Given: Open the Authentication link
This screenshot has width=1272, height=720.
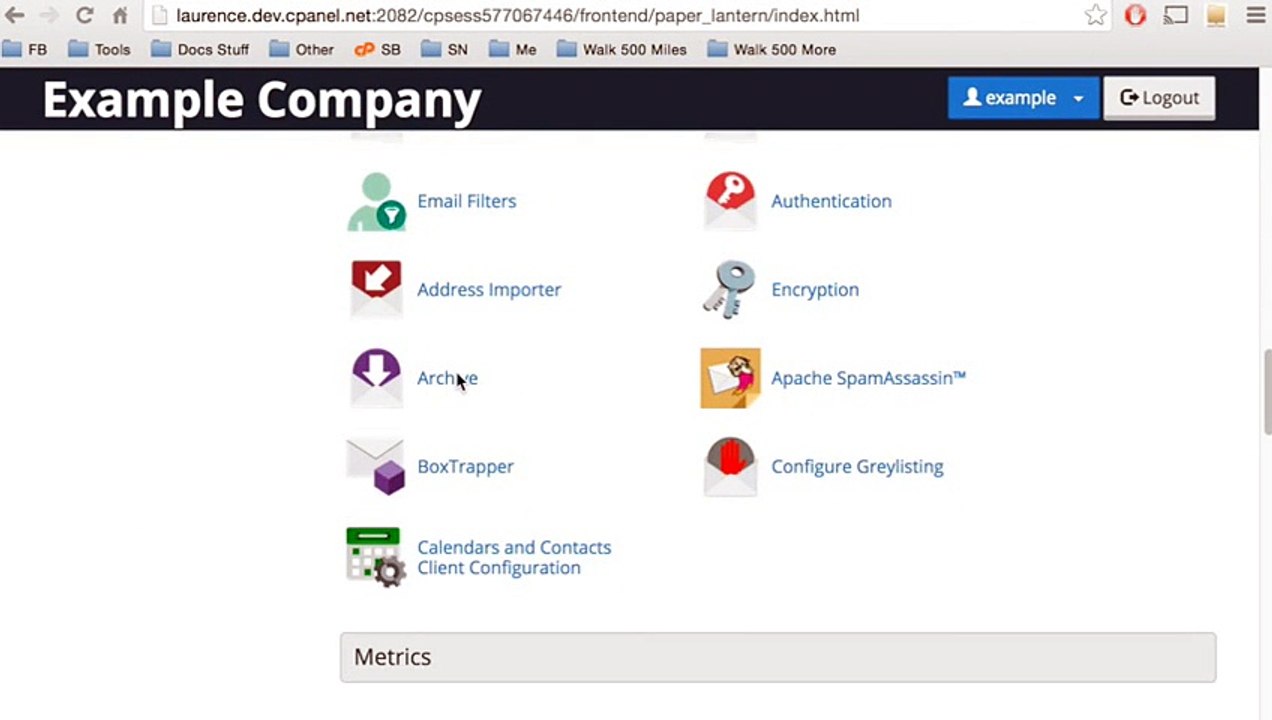Looking at the screenshot, I should click(x=831, y=201).
